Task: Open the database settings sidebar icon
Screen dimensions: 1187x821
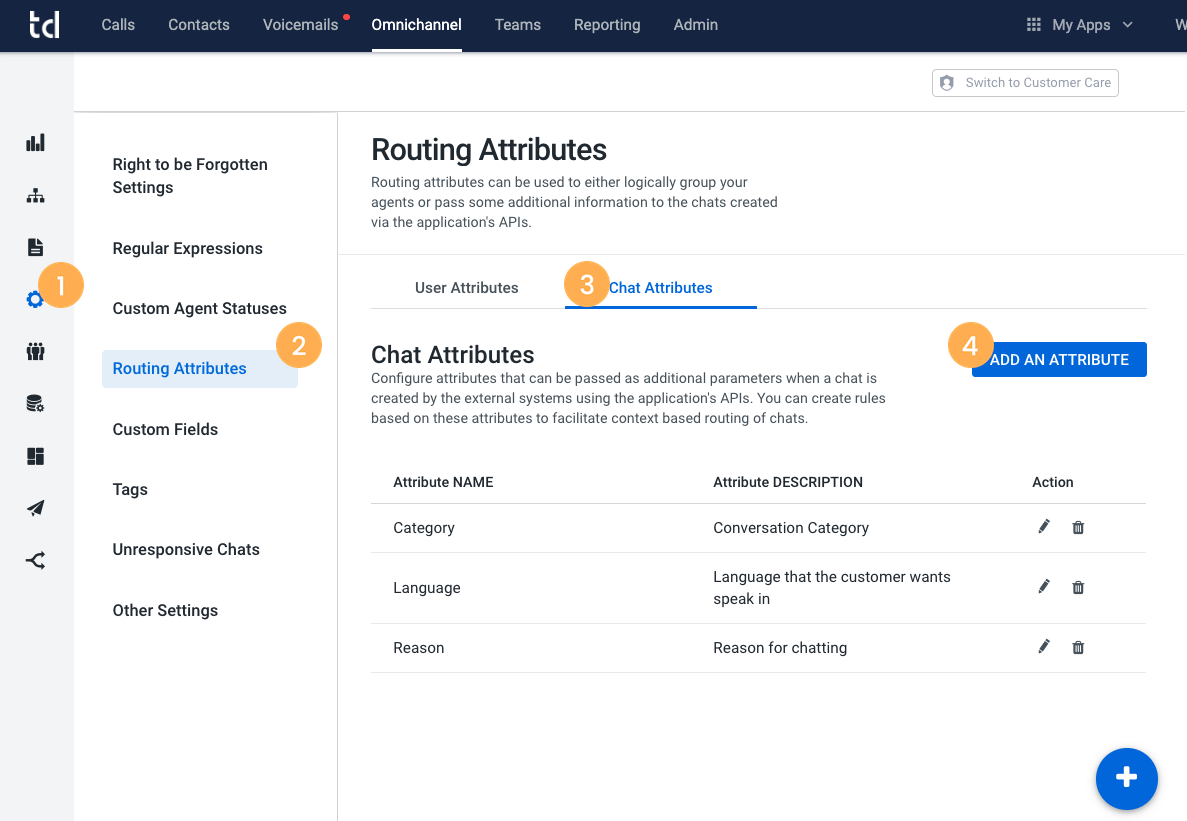Action: pos(36,403)
